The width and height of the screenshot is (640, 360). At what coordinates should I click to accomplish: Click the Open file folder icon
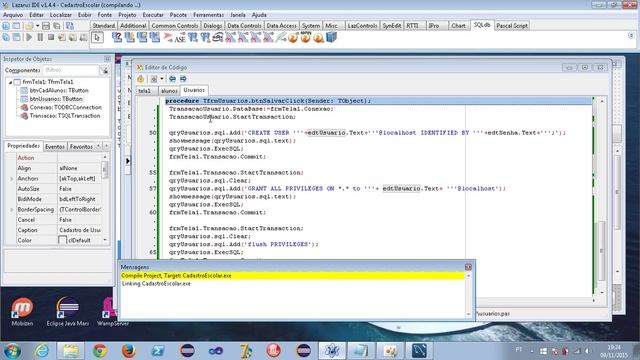29,26
